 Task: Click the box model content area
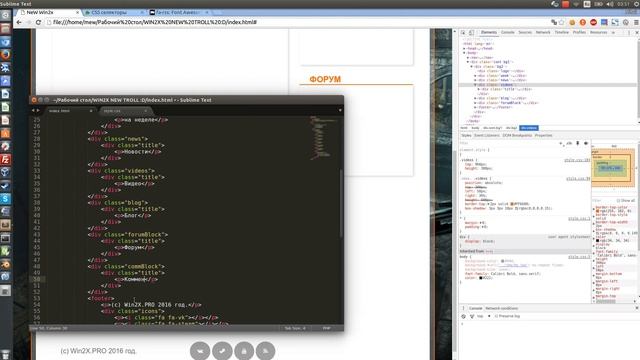tap(610, 168)
